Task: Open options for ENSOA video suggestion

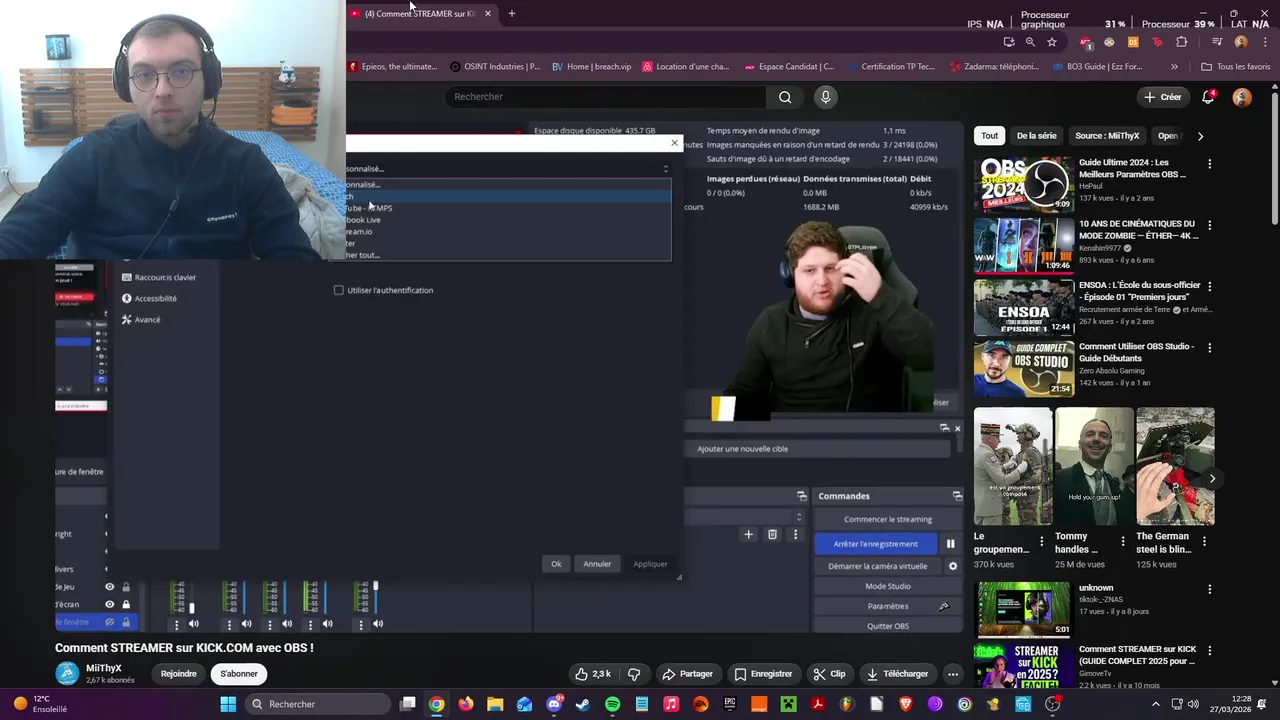Action: tap(1209, 286)
